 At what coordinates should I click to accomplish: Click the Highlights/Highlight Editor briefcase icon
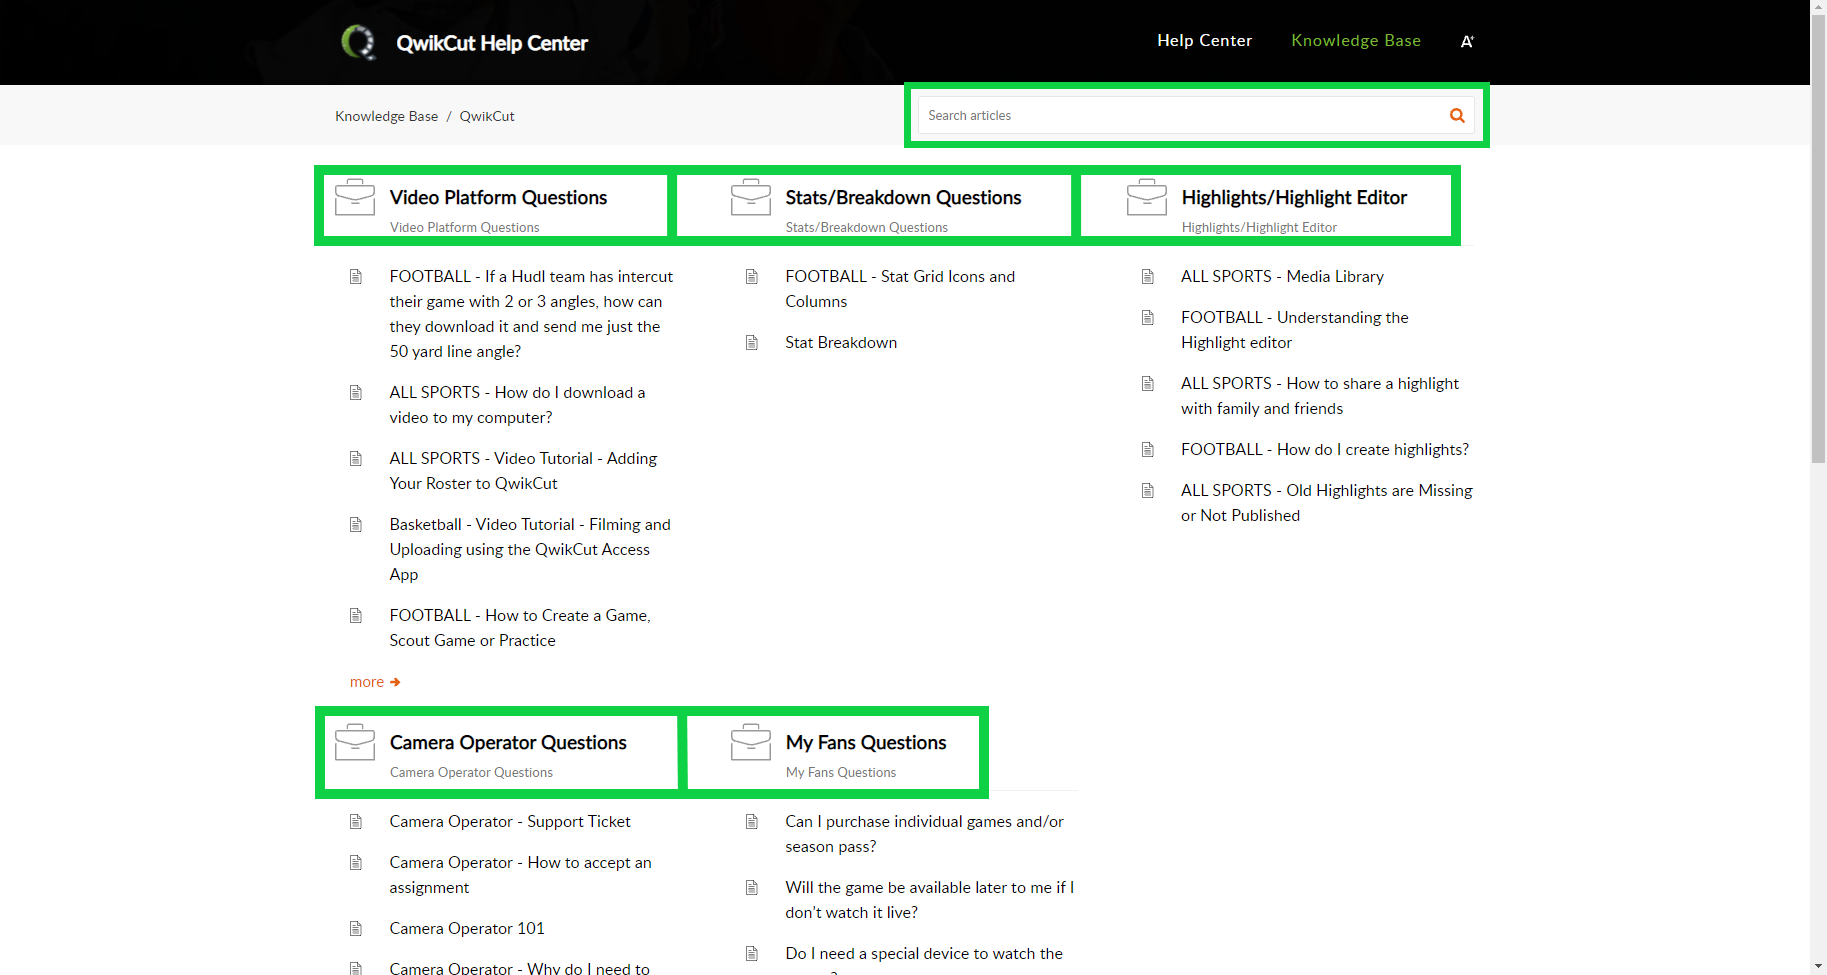coord(1147,197)
